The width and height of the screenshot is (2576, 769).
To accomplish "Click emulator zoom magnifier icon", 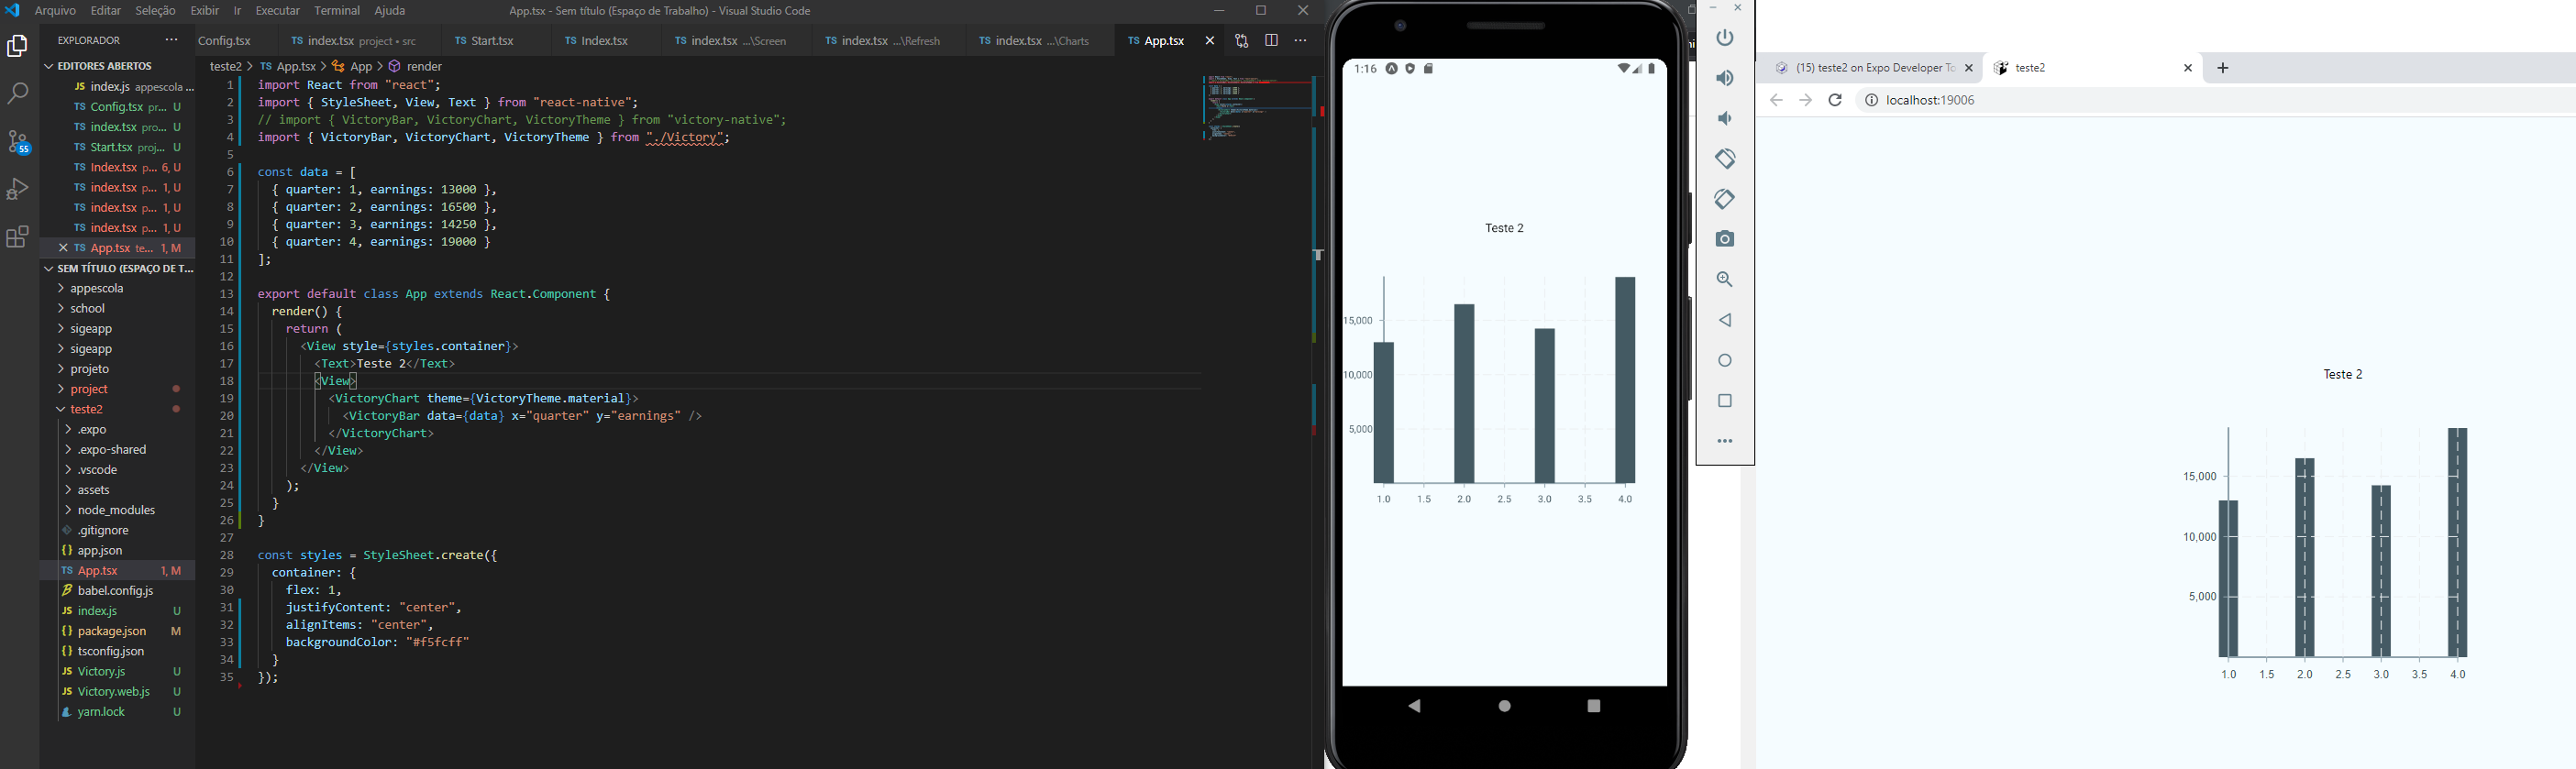I will click(x=1725, y=280).
